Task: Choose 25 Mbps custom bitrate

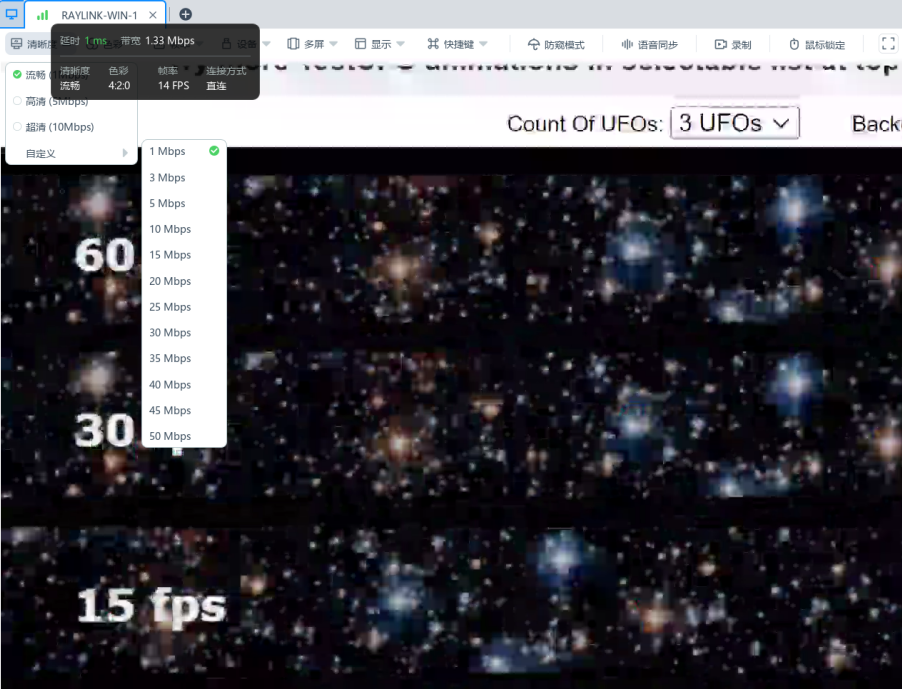Action: point(184,307)
